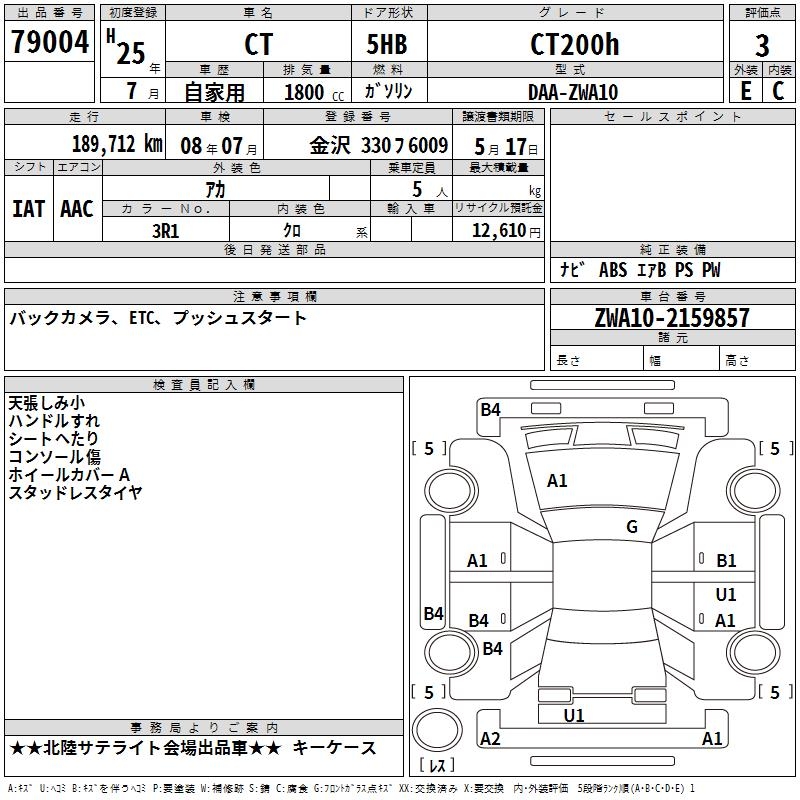Click chassis number ZWA10-2159857

coord(672,318)
